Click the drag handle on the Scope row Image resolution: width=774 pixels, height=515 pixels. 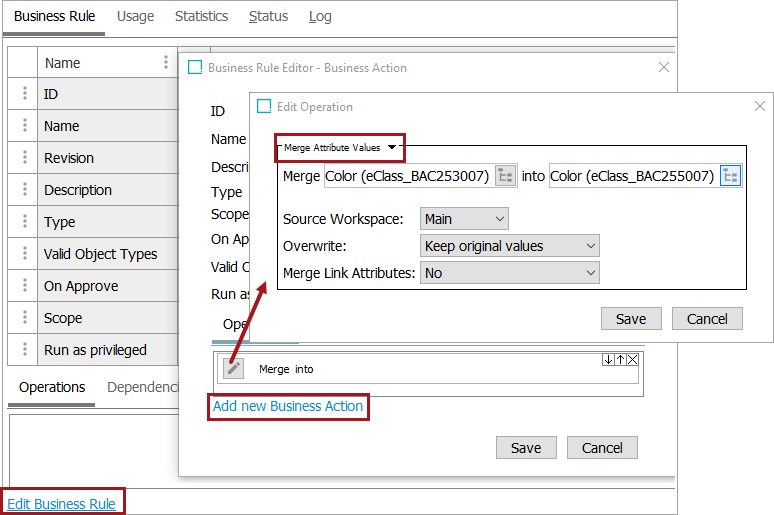(x=25, y=318)
